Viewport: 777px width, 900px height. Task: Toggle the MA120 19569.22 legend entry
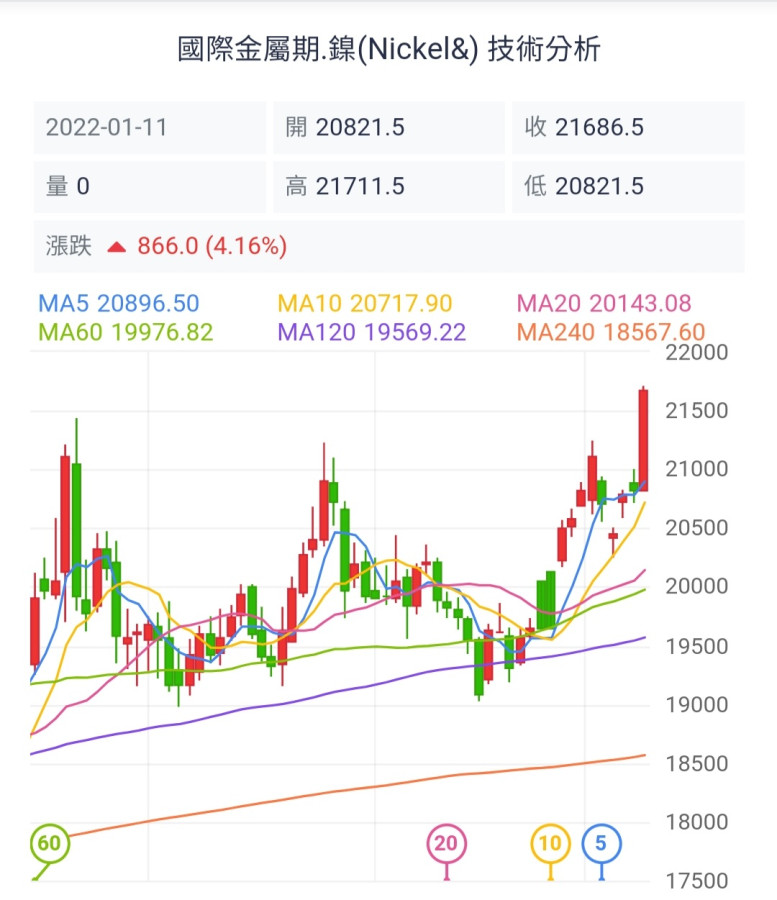(371, 332)
